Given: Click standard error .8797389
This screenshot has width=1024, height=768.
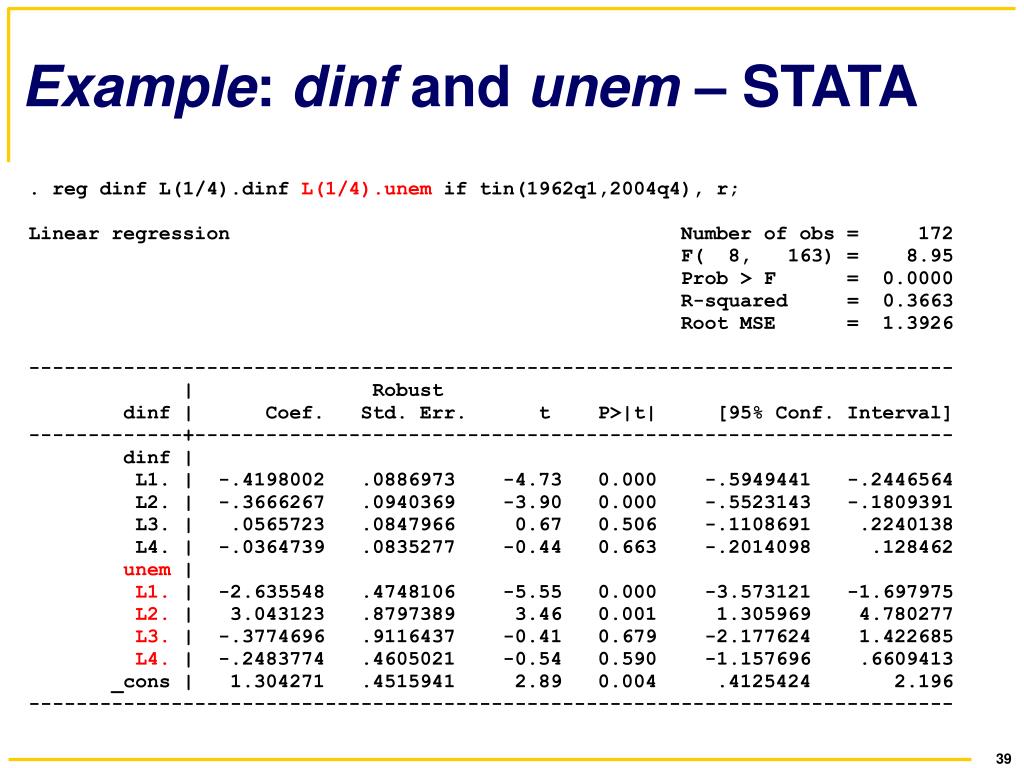Looking at the screenshot, I should pos(408,614).
